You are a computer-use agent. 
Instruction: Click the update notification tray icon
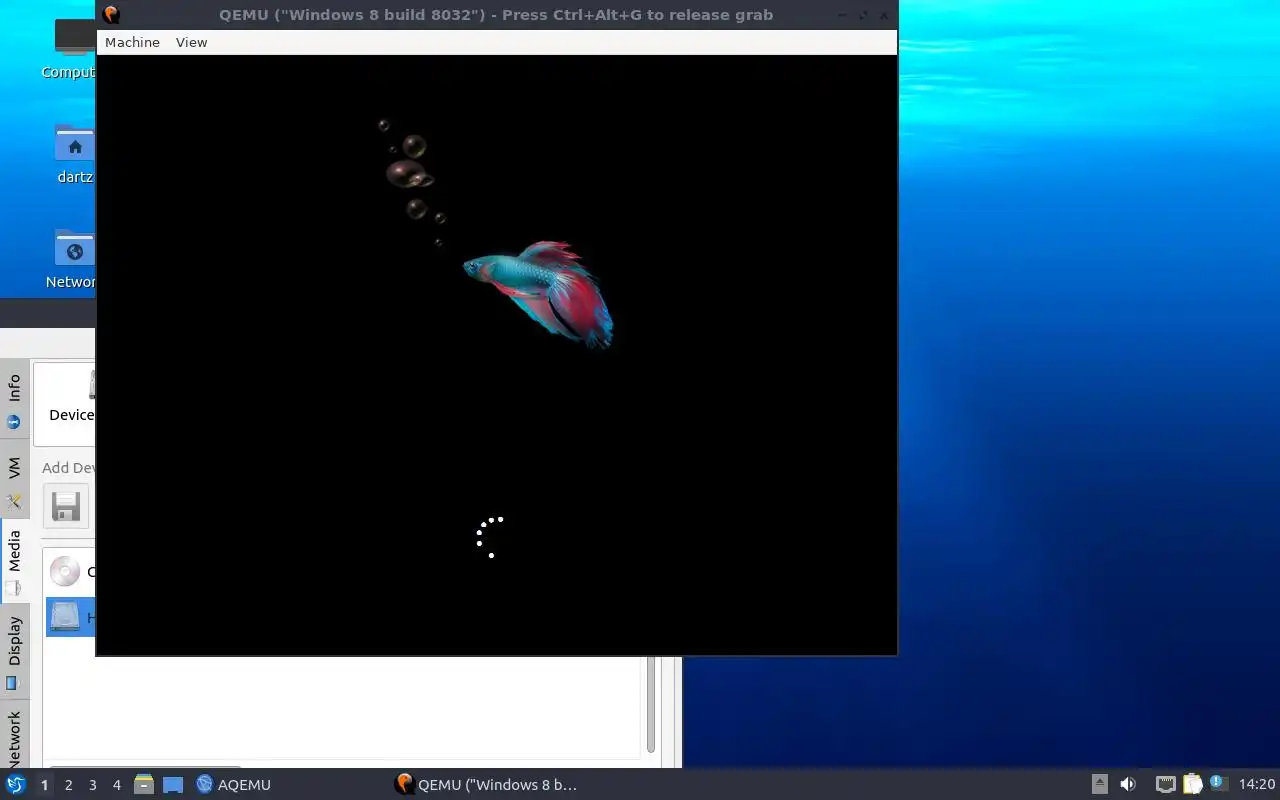(1217, 783)
